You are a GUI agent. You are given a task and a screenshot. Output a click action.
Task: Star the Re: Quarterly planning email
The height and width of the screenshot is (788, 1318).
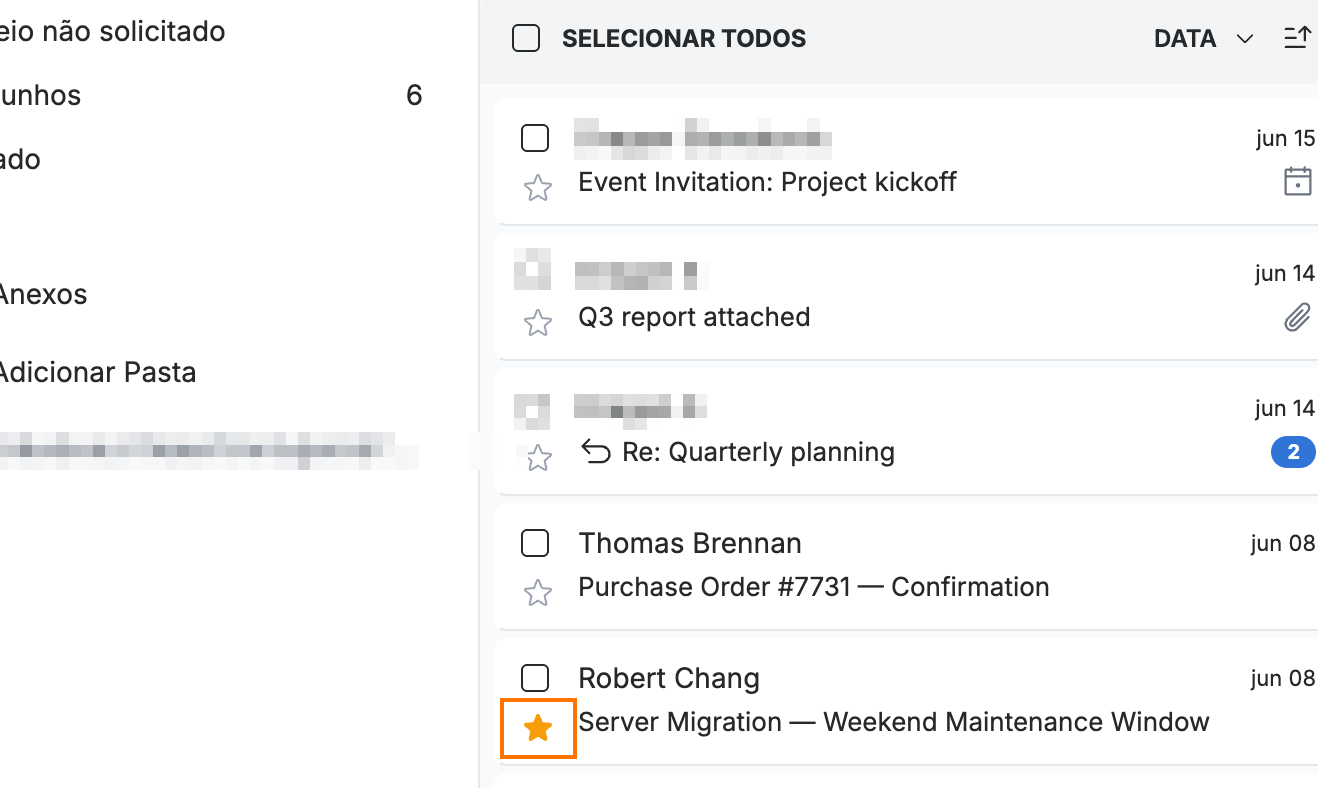[538, 458]
